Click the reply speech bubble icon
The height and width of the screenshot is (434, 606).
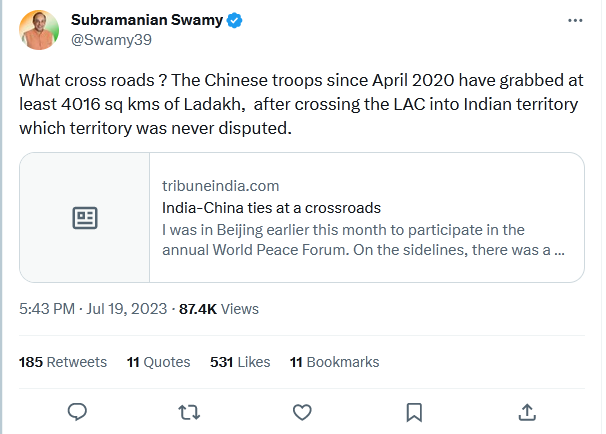tap(78, 411)
